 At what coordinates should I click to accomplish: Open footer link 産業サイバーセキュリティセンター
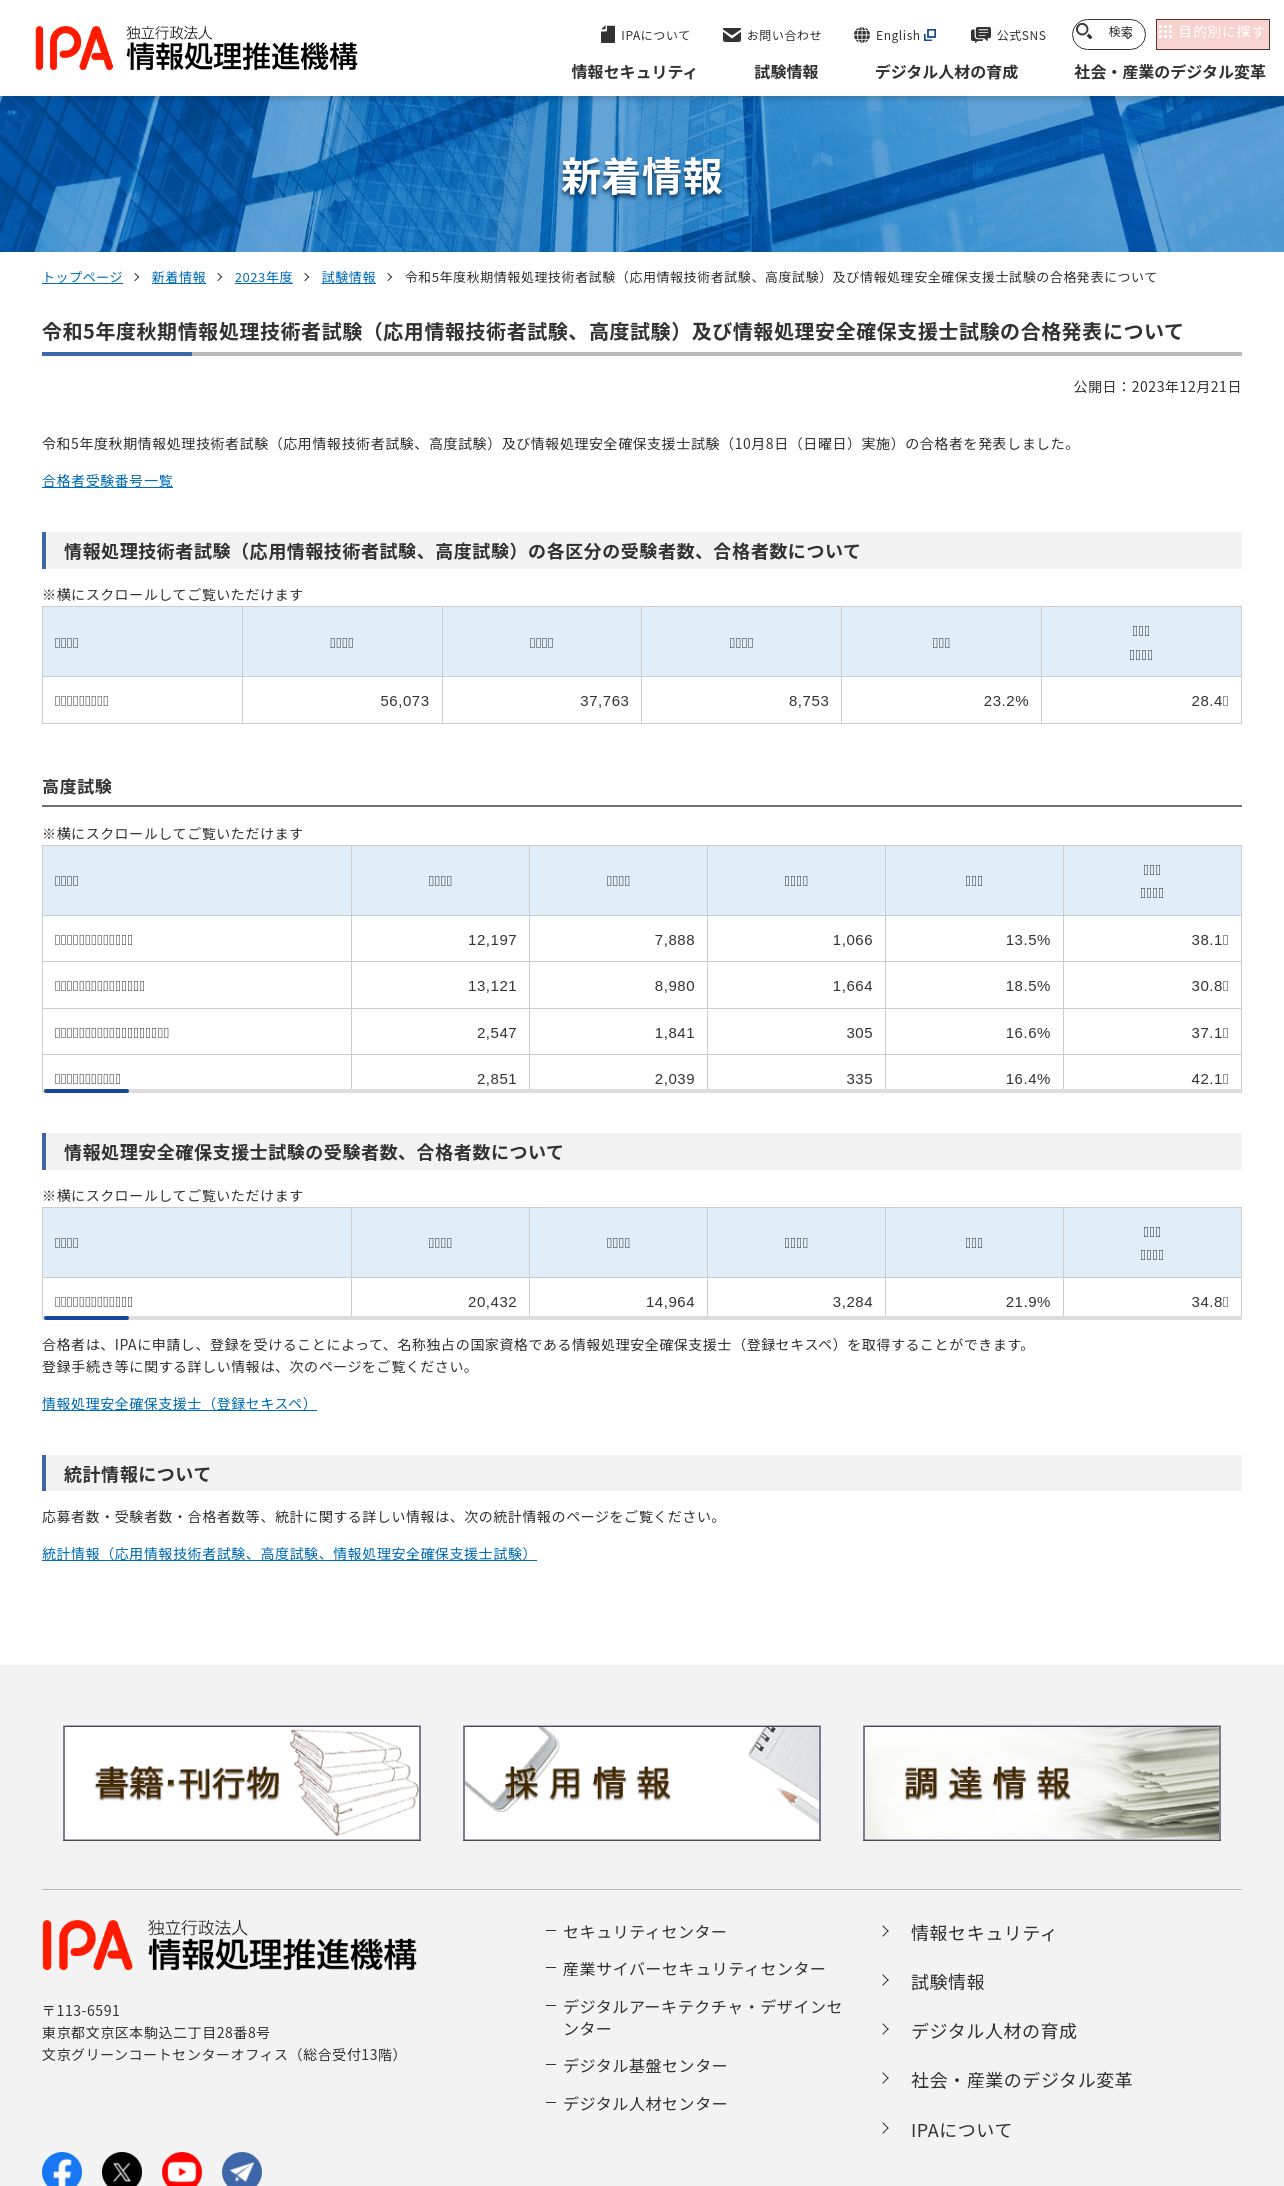[x=694, y=1969]
